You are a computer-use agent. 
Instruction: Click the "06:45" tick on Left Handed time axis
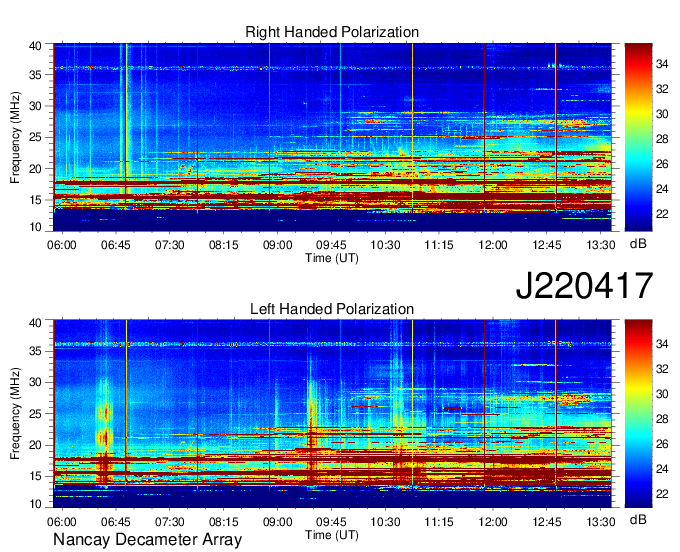pos(116,522)
